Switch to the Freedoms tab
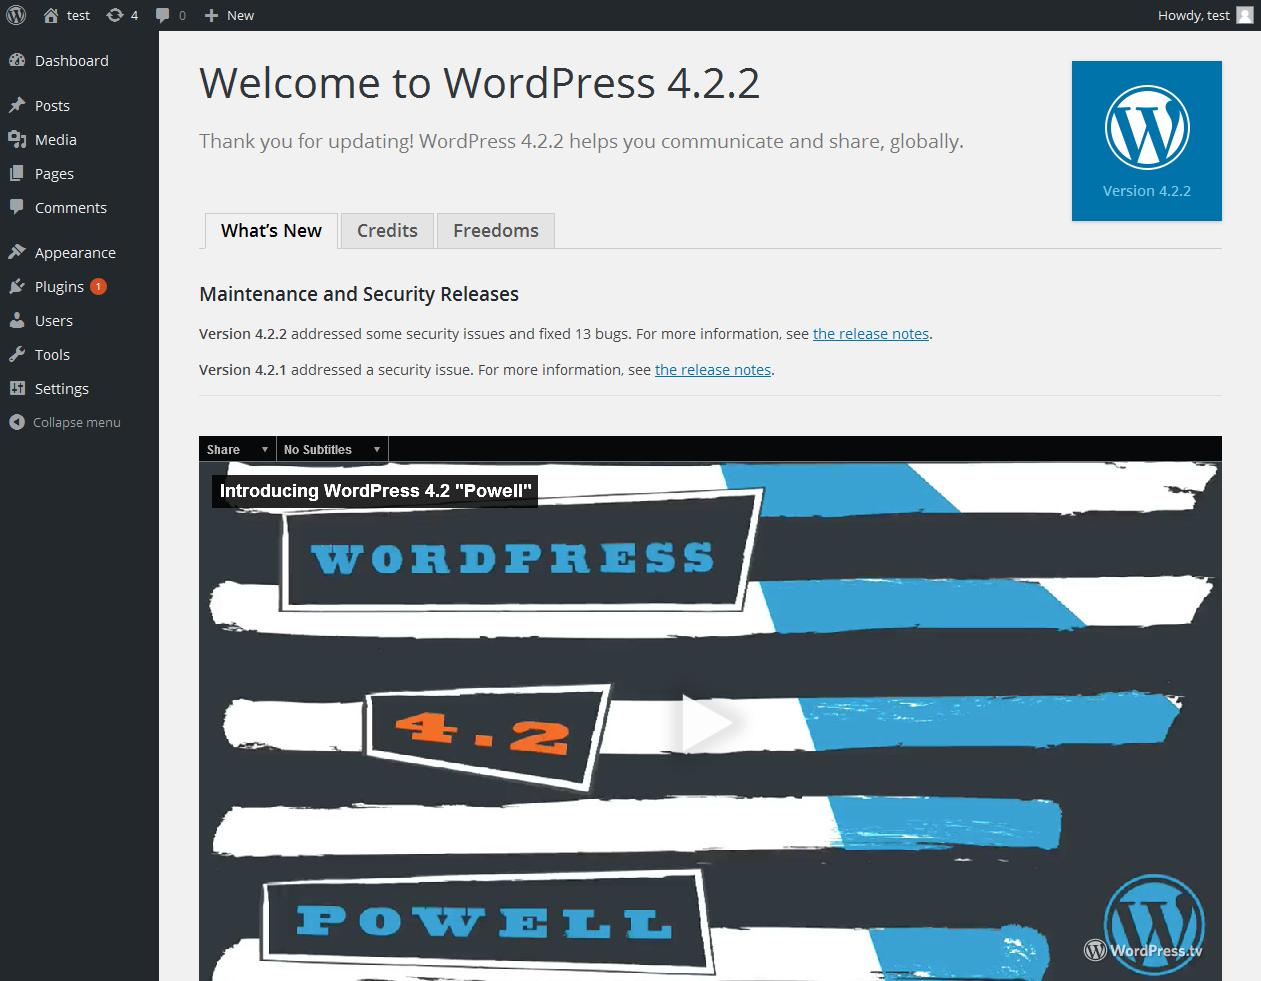The height and width of the screenshot is (981, 1261). (x=495, y=230)
